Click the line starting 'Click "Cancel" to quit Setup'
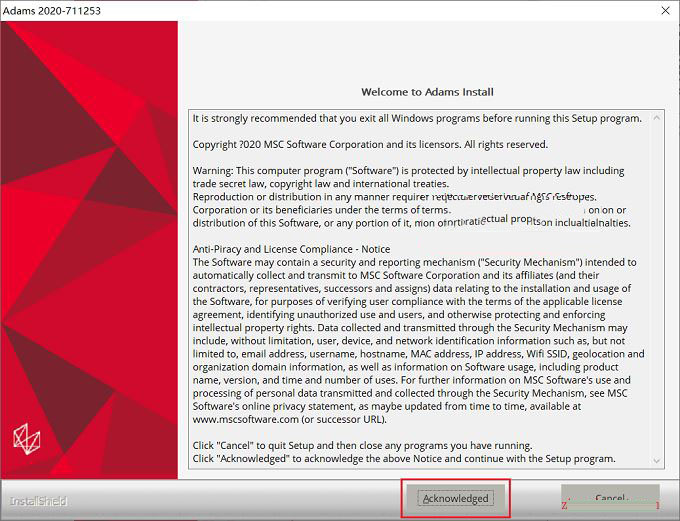Image resolution: width=680 pixels, height=521 pixels. pyautogui.click(x=362, y=446)
